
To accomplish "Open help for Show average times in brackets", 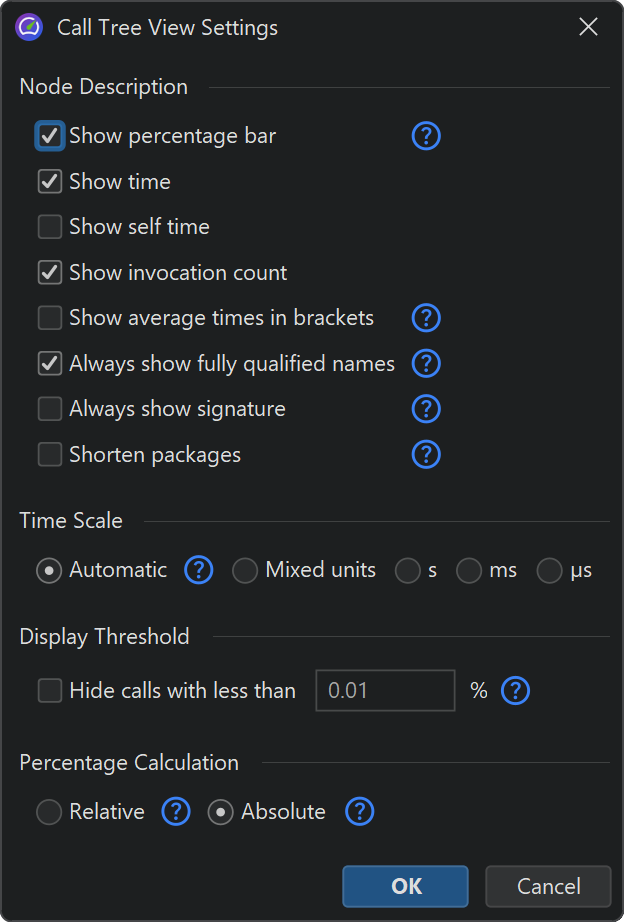I will click(x=426, y=318).
